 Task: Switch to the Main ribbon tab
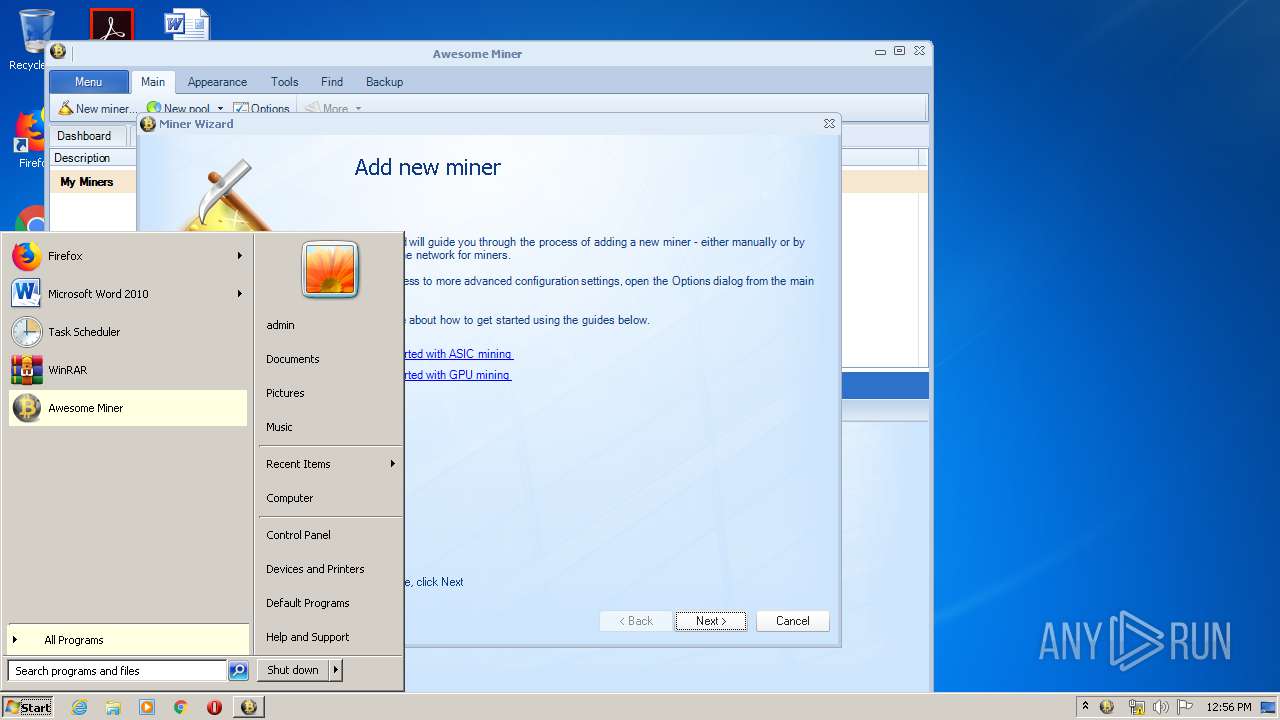click(x=153, y=82)
